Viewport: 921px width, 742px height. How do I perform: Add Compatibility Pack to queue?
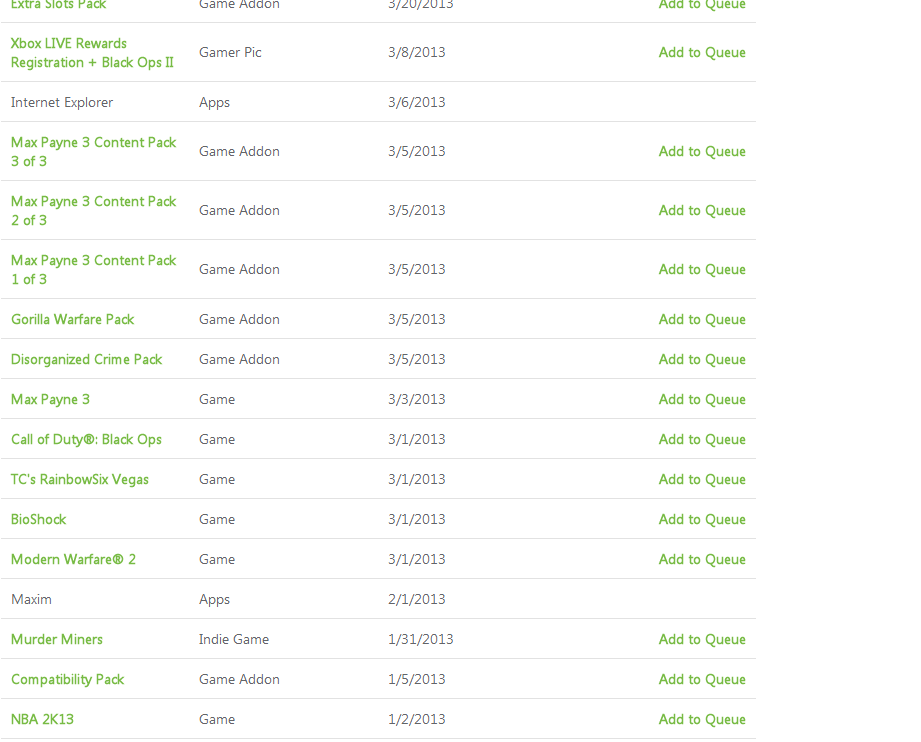click(701, 679)
